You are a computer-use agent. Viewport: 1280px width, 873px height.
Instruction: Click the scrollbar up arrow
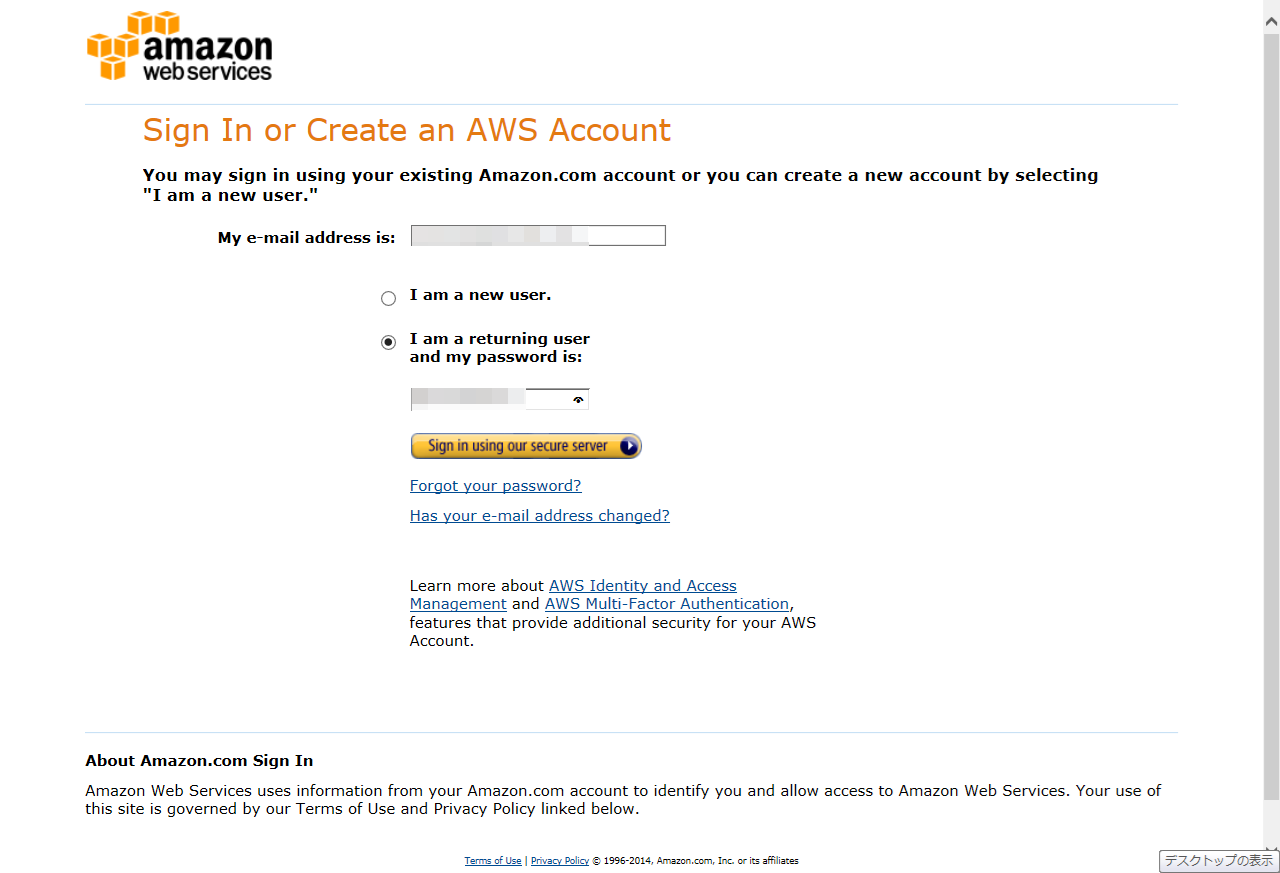(x=1271, y=9)
